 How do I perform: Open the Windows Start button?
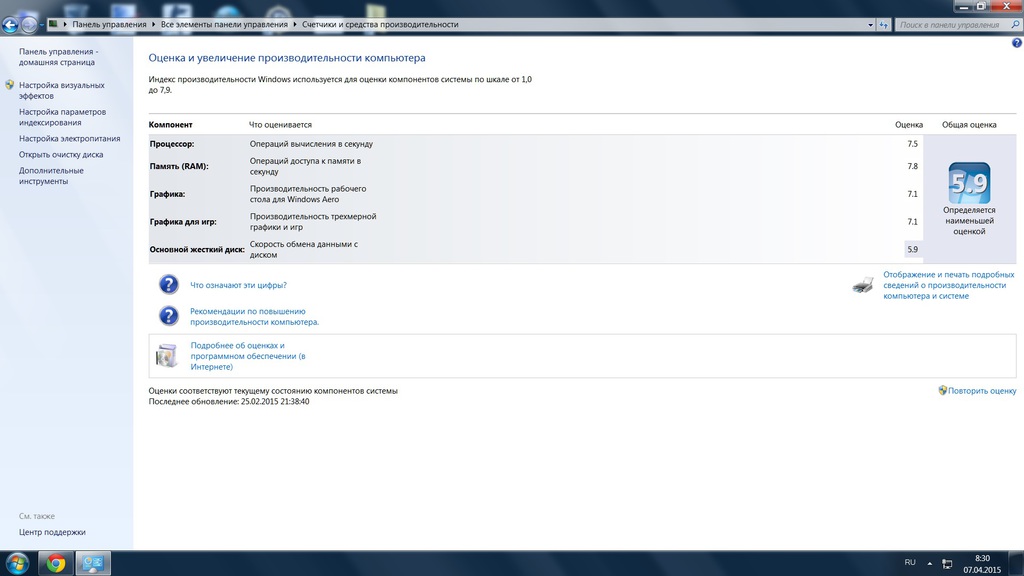tap(17, 563)
